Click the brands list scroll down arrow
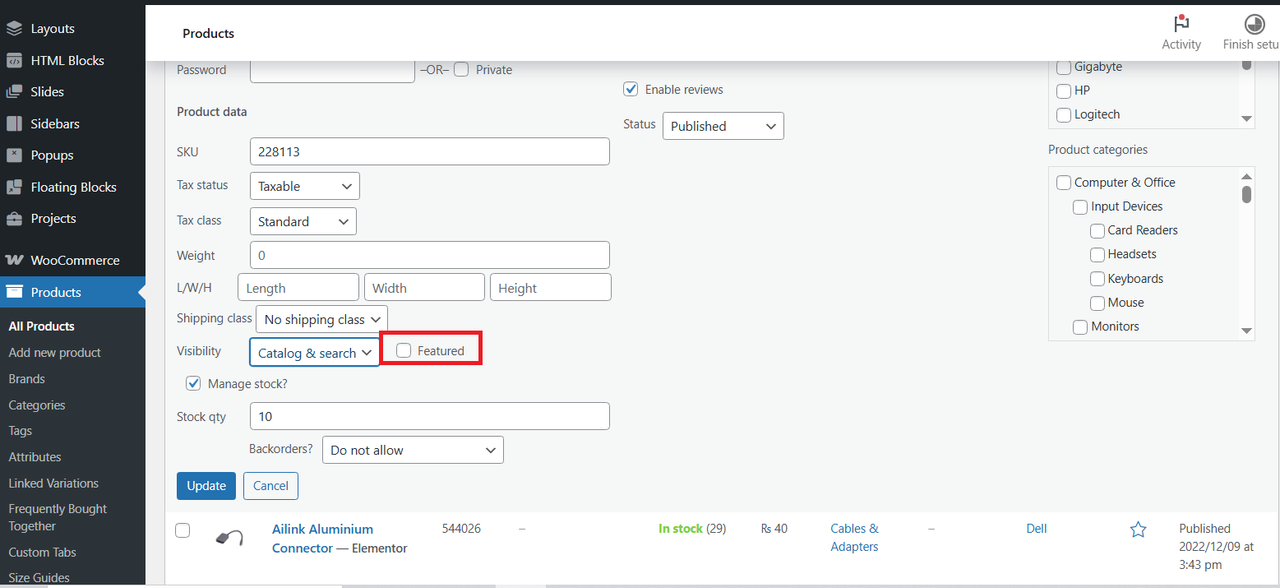Viewport: 1280px width, 588px height. coord(1247,119)
